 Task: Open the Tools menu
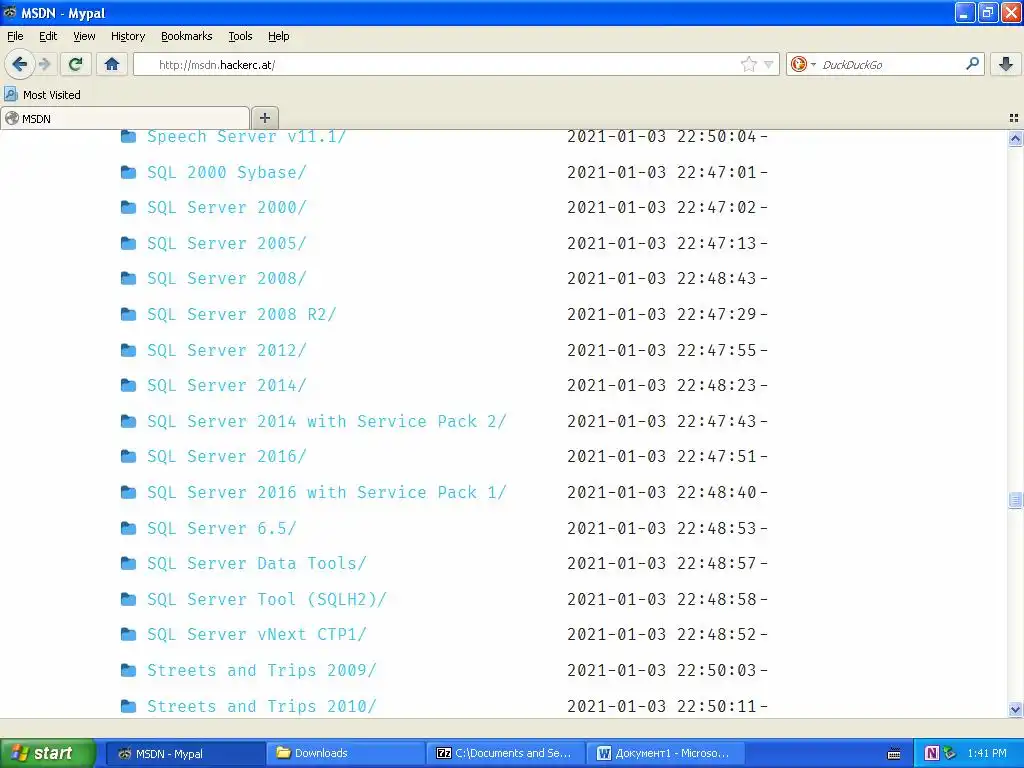pos(240,36)
